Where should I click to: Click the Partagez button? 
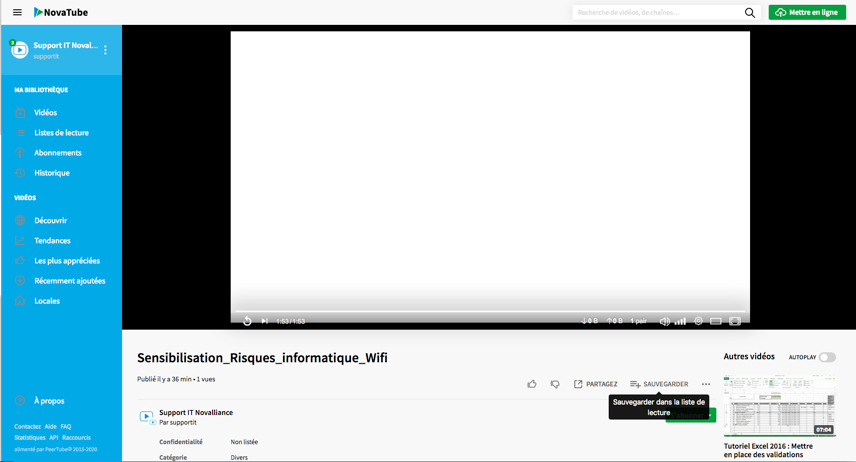(596, 384)
